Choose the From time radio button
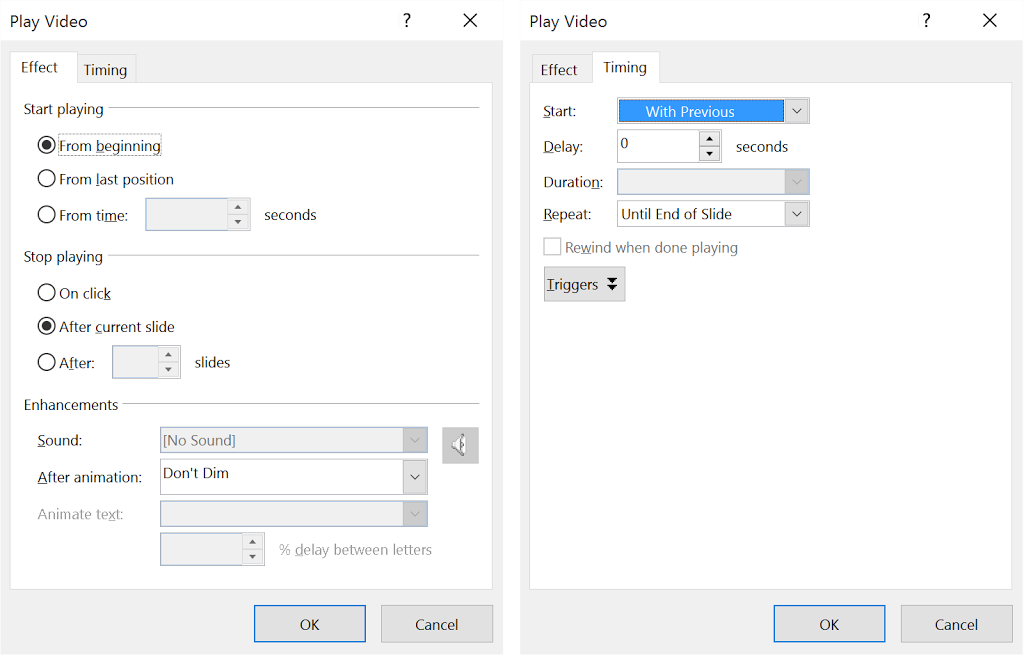The height and width of the screenshot is (655, 1024). click(46, 214)
